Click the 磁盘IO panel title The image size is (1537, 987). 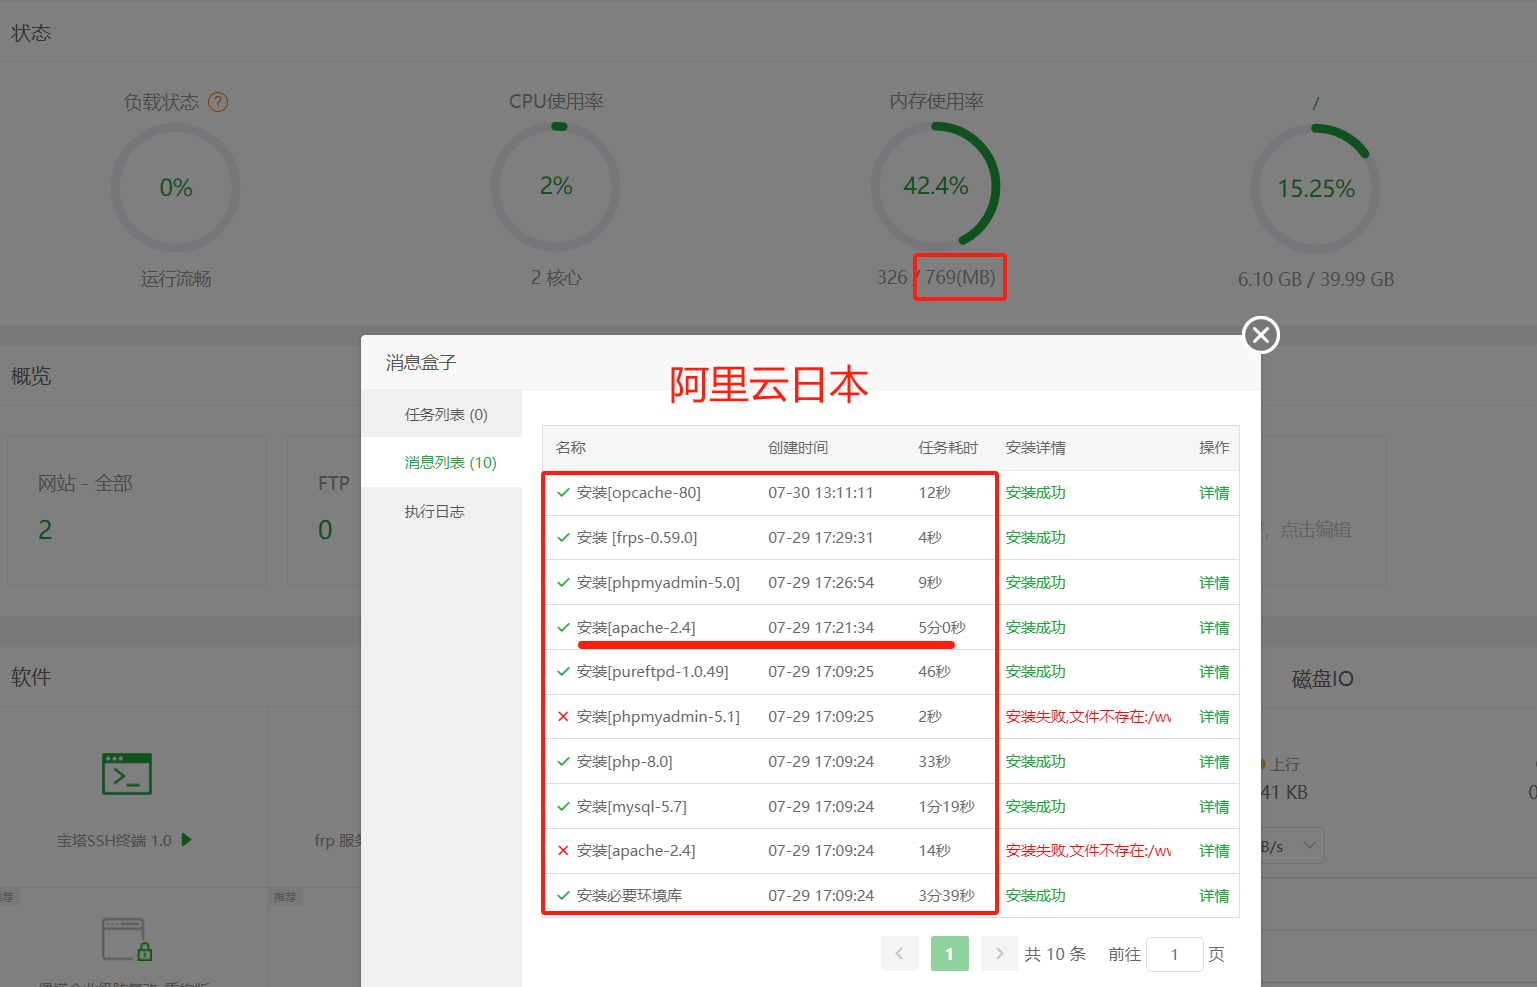pos(1322,679)
